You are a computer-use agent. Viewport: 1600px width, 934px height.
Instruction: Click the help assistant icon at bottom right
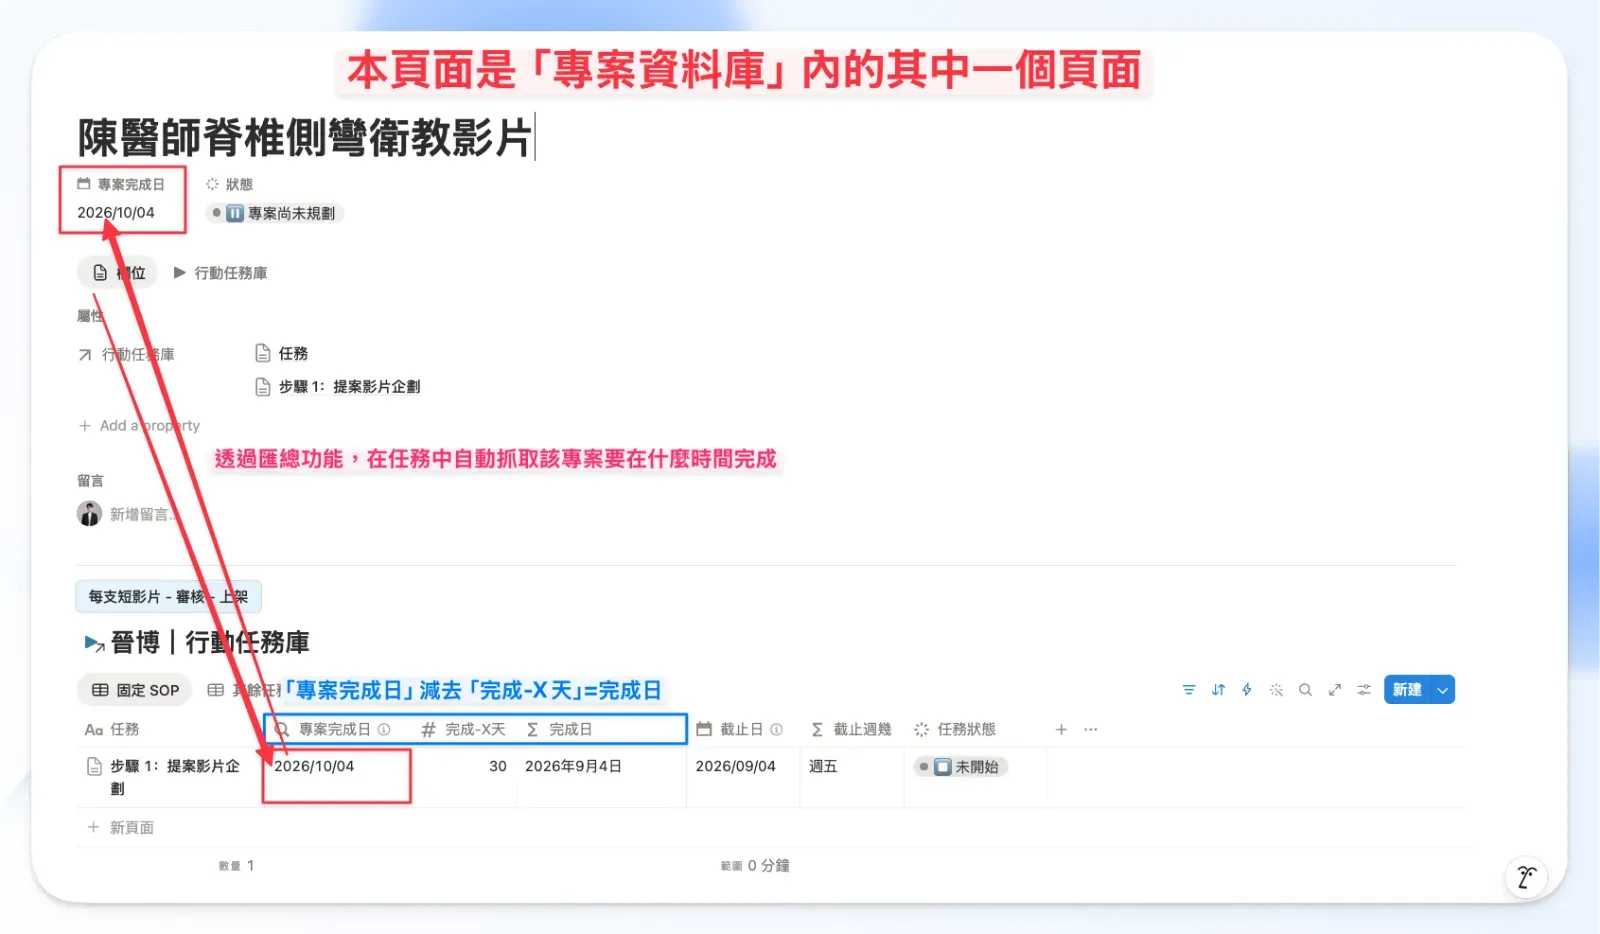coord(1526,877)
